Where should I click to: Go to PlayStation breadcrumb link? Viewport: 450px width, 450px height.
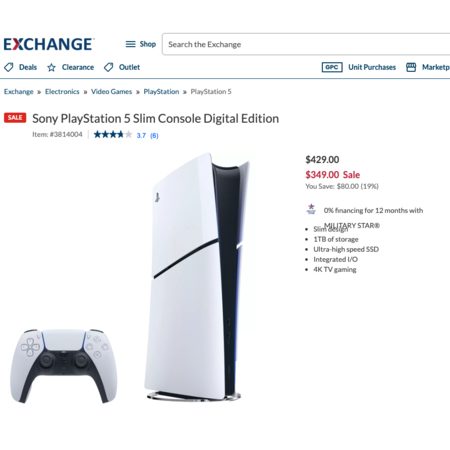[161, 92]
